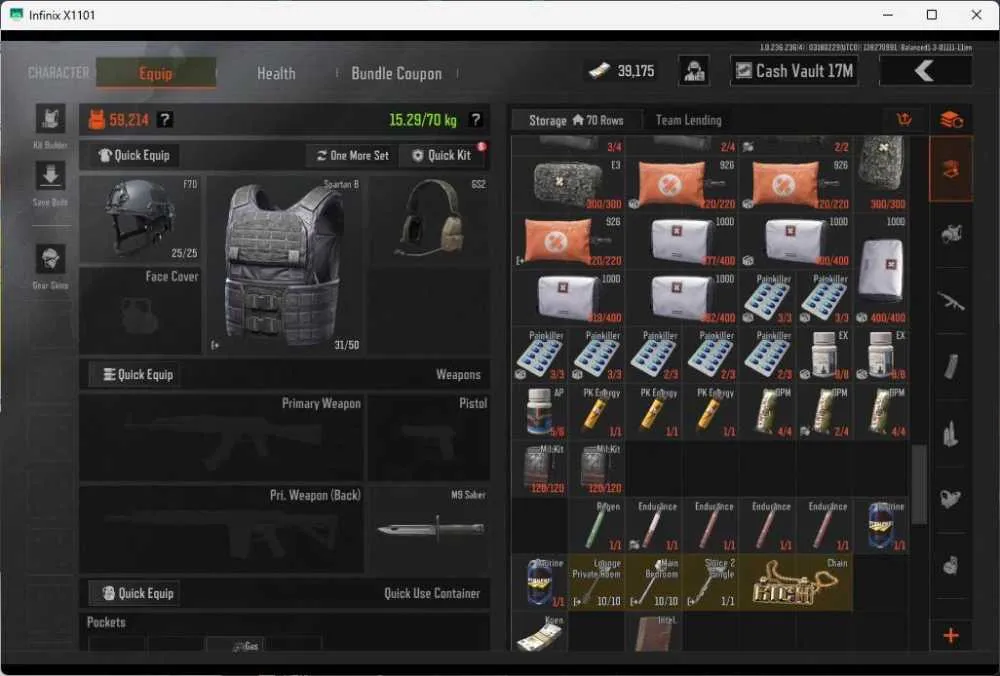1000x676 pixels.
Task: Open the Health tab
Action: click(276, 73)
